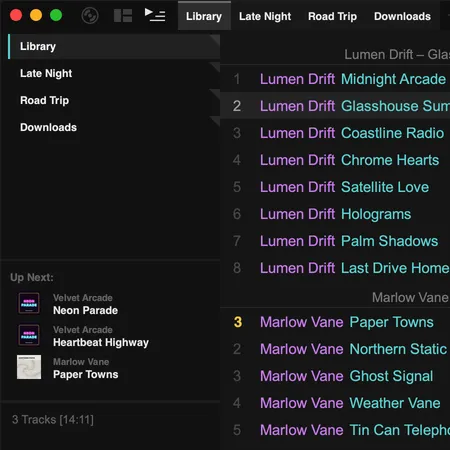Select Downloads playlist in sidebar

pyautogui.click(x=114, y=127)
